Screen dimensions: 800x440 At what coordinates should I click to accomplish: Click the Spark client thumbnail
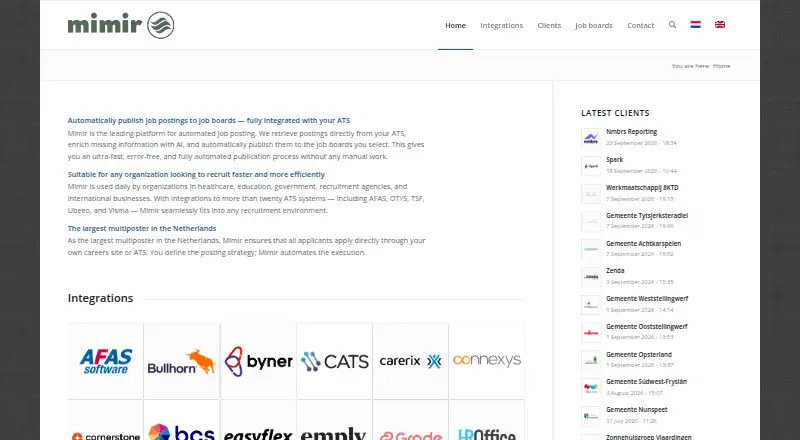[591, 166]
